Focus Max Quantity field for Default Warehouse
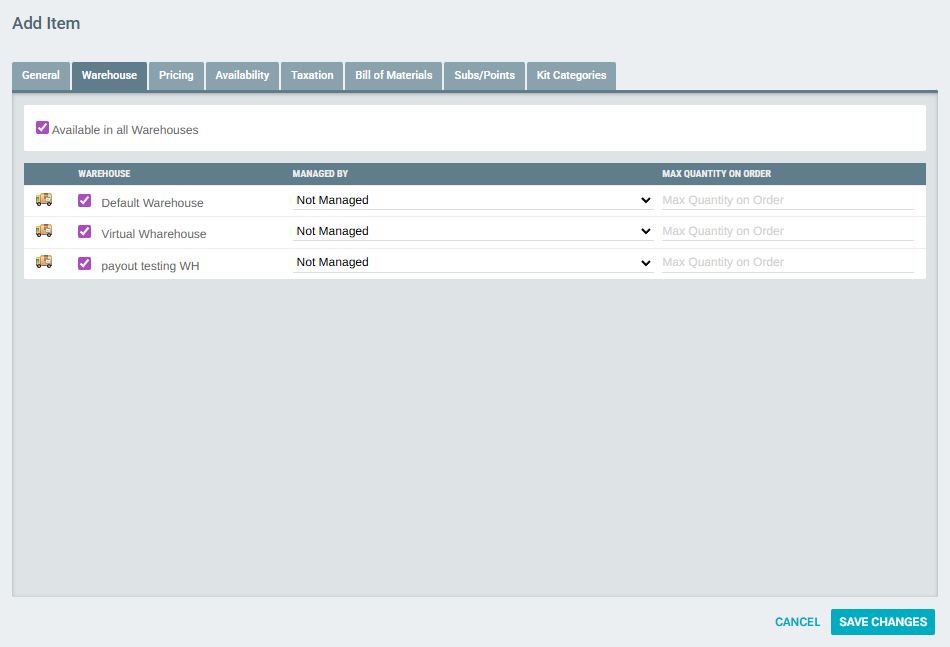Image resolution: width=950 pixels, height=647 pixels. pos(787,200)
